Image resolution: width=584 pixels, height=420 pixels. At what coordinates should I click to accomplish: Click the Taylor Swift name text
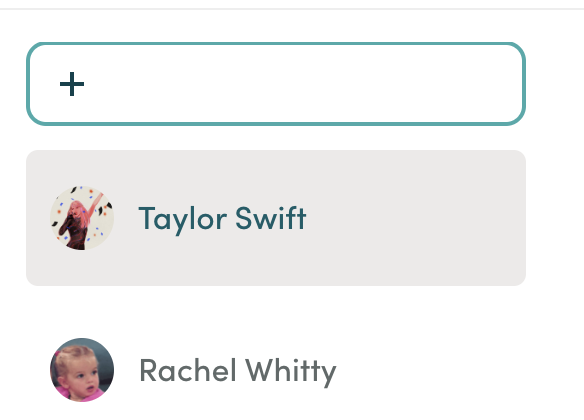(222, 219)
